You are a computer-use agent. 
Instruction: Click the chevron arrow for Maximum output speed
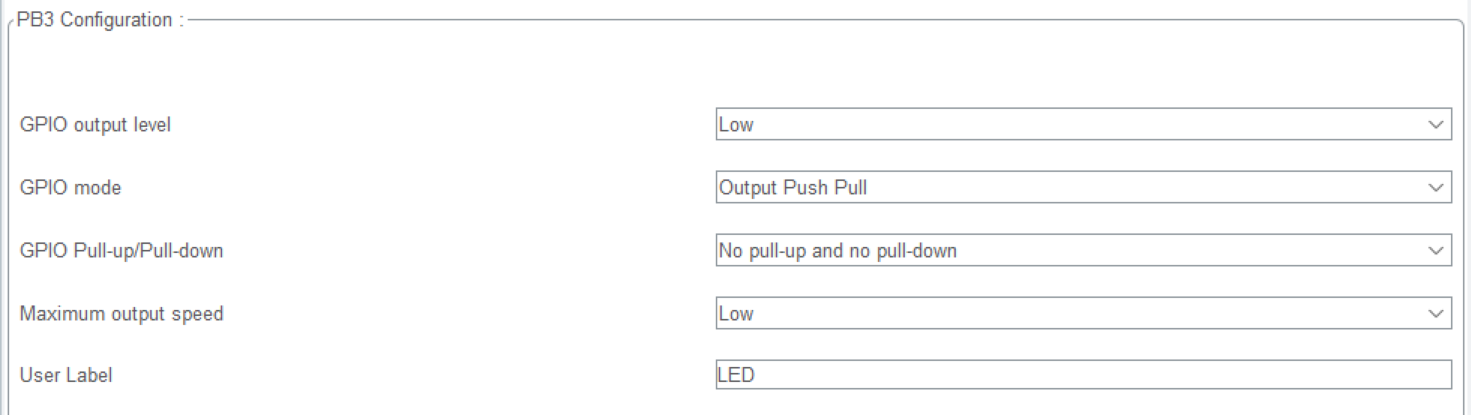click(x=1436, y=313)
